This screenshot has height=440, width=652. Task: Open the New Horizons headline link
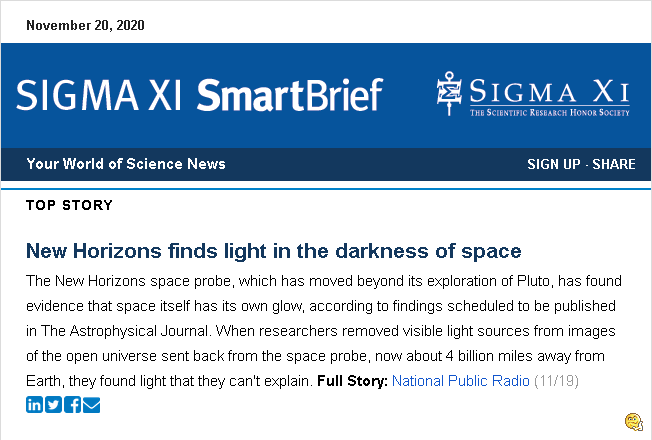click(x=273, y=250)
